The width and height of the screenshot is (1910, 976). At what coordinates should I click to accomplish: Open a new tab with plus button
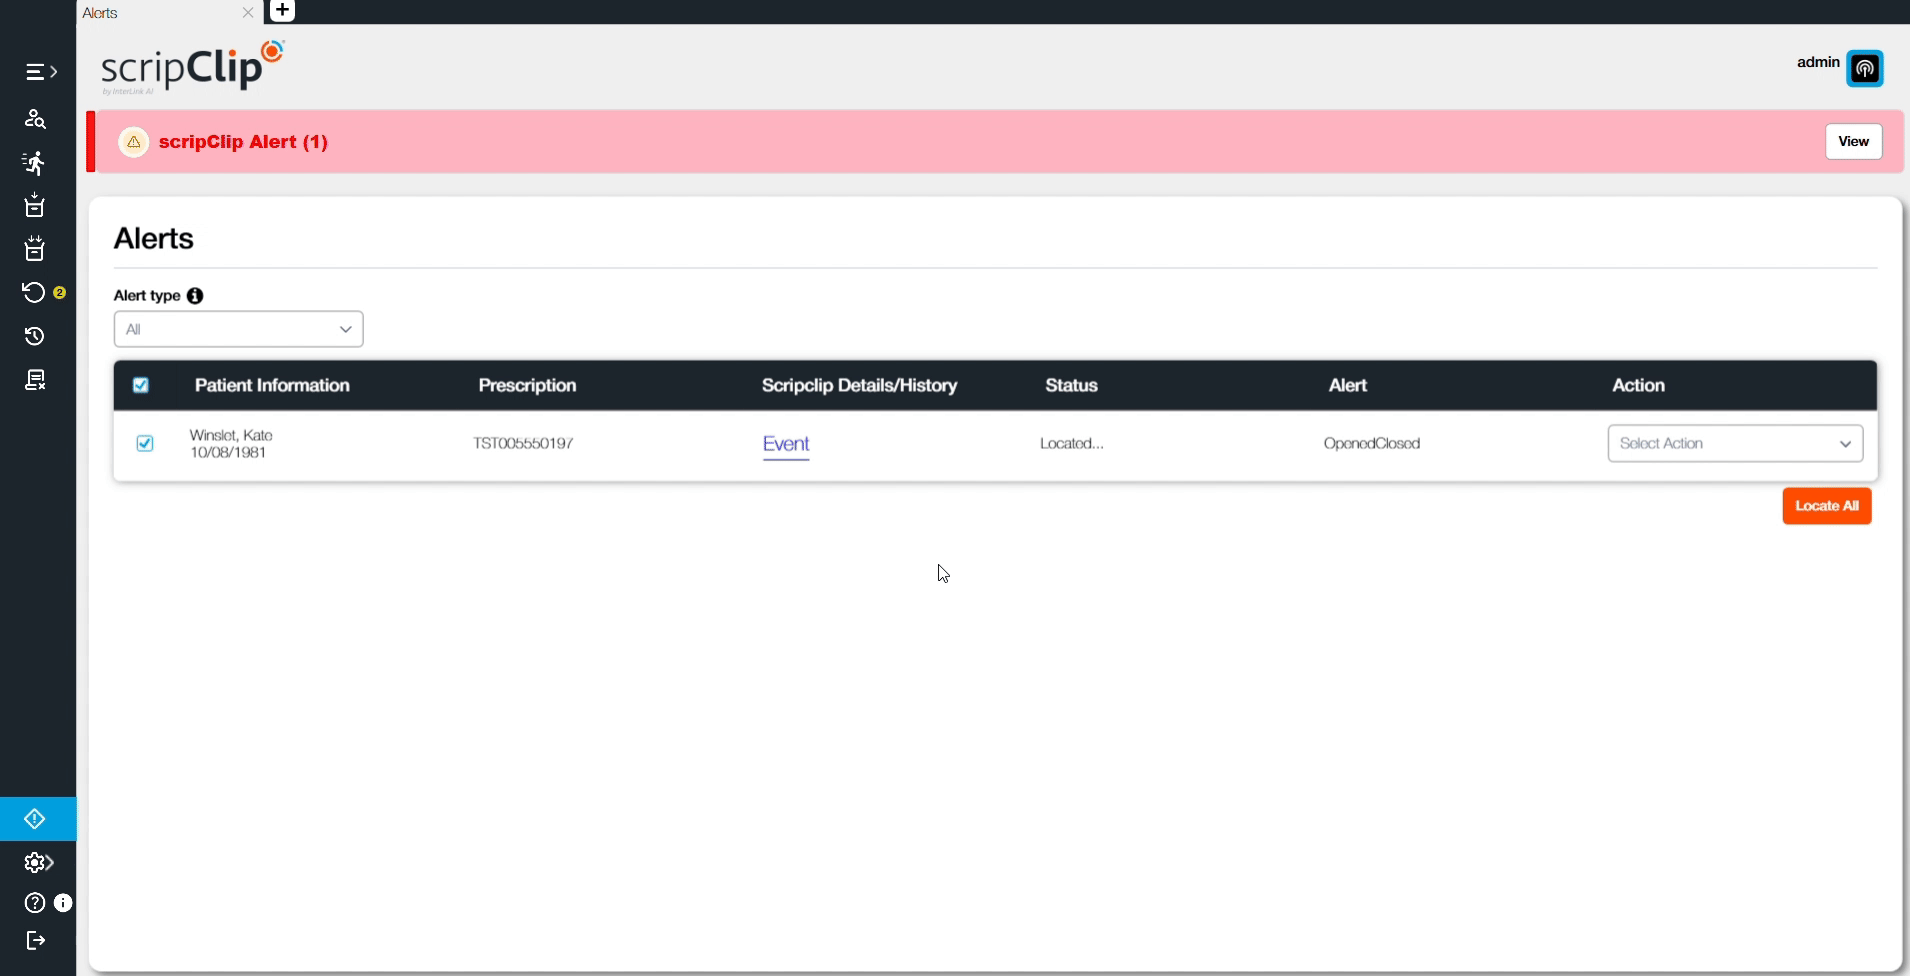tap(282, 11)
